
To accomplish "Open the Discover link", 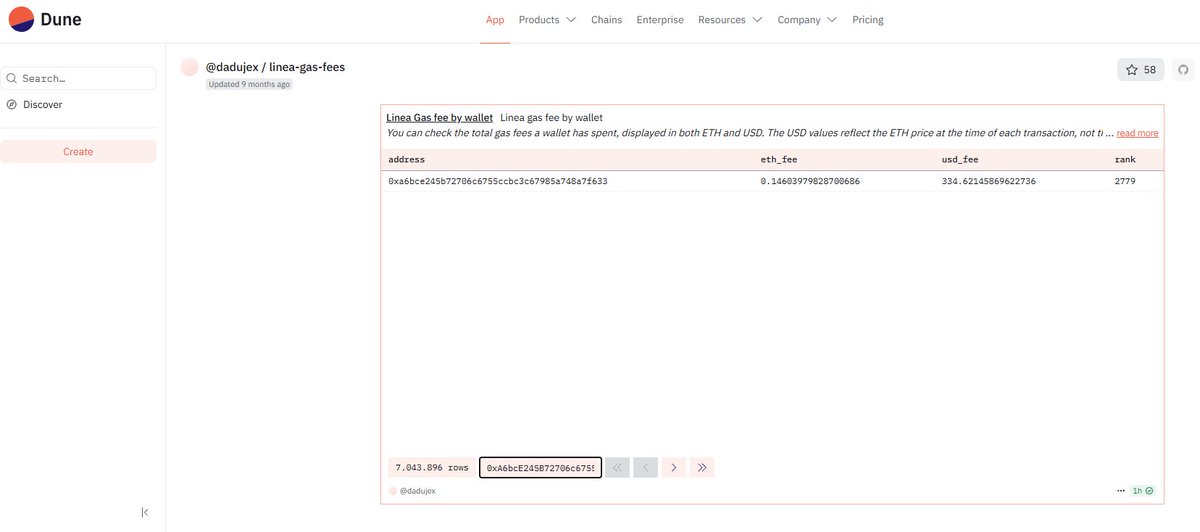I will coord(42,104).
